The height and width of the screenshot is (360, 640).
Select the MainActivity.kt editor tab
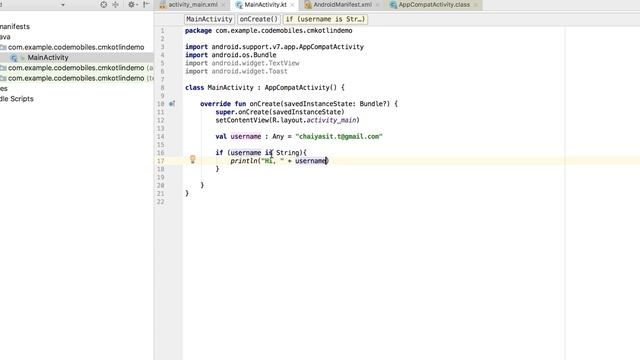[x=265, y=5]
